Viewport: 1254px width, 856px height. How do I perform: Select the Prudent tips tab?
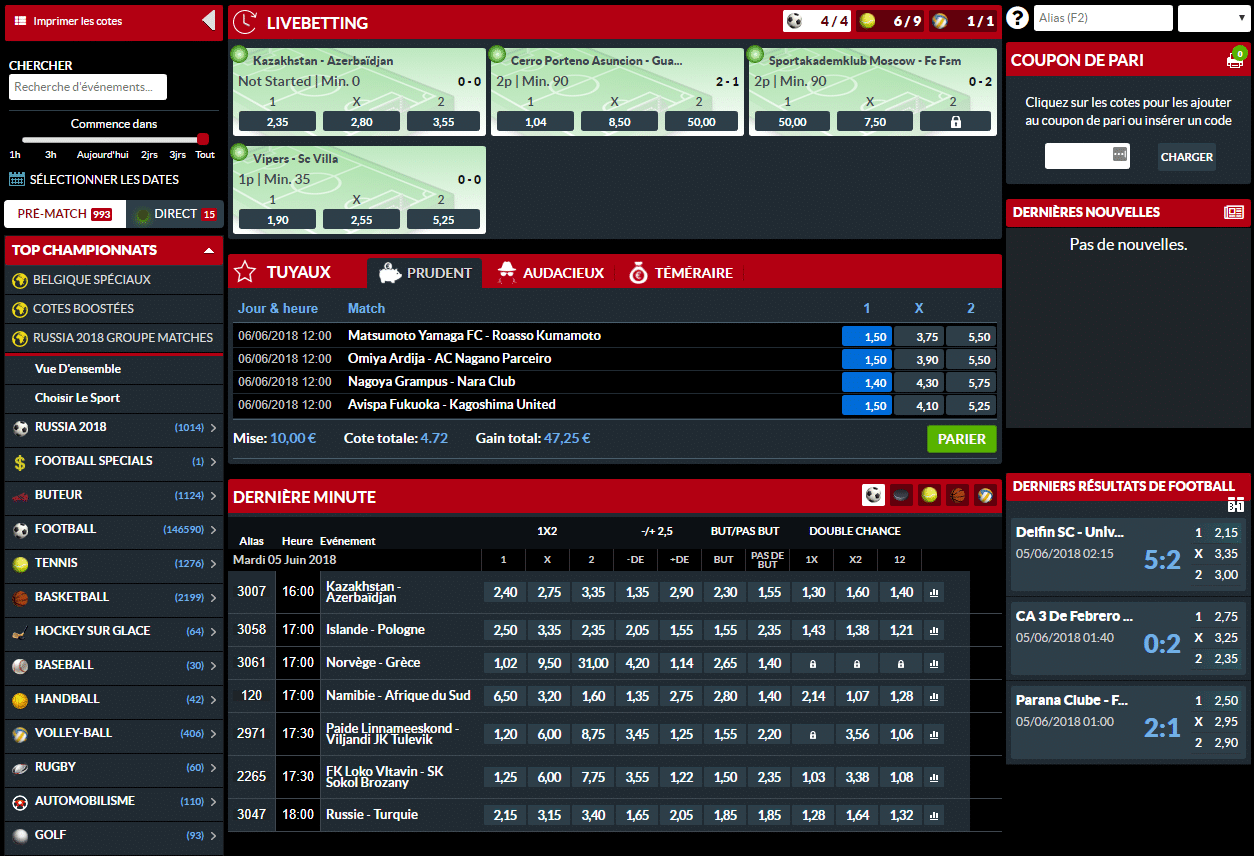click(x=425, y=273)
